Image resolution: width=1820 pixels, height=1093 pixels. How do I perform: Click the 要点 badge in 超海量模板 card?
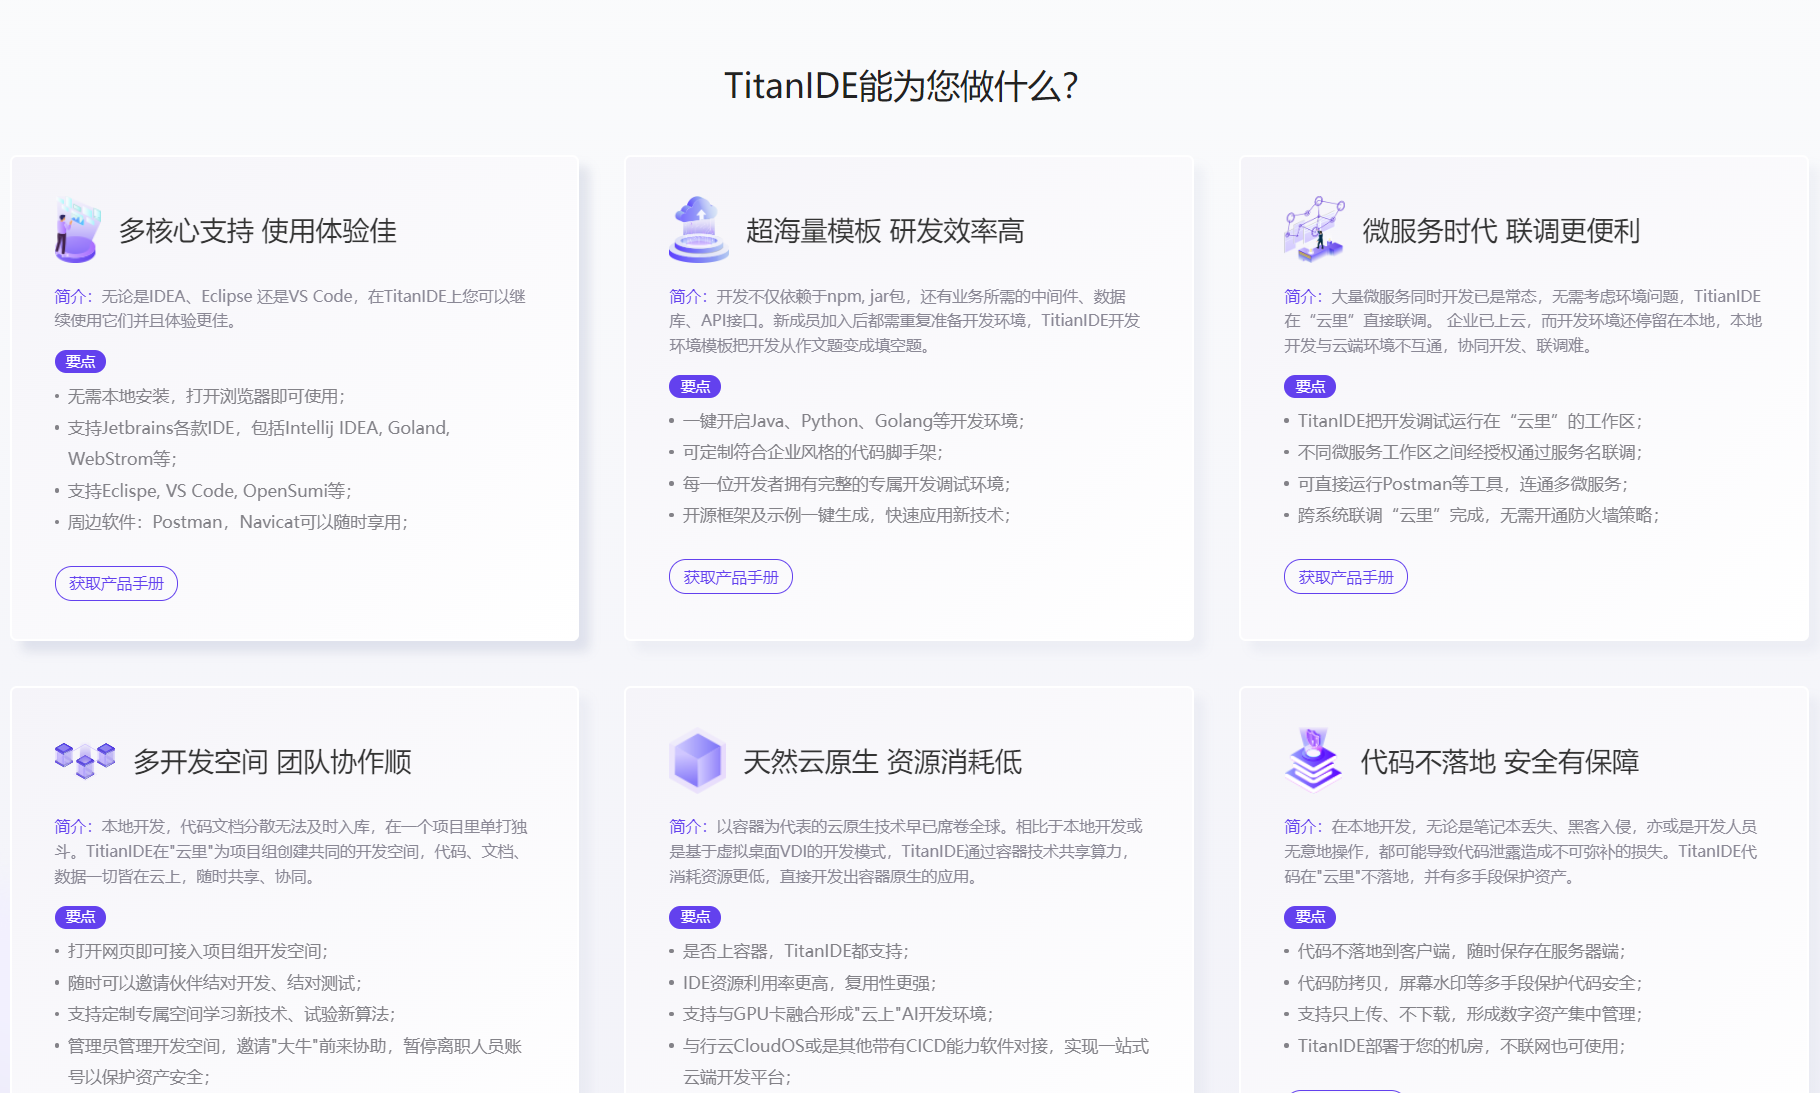[694, 386]
